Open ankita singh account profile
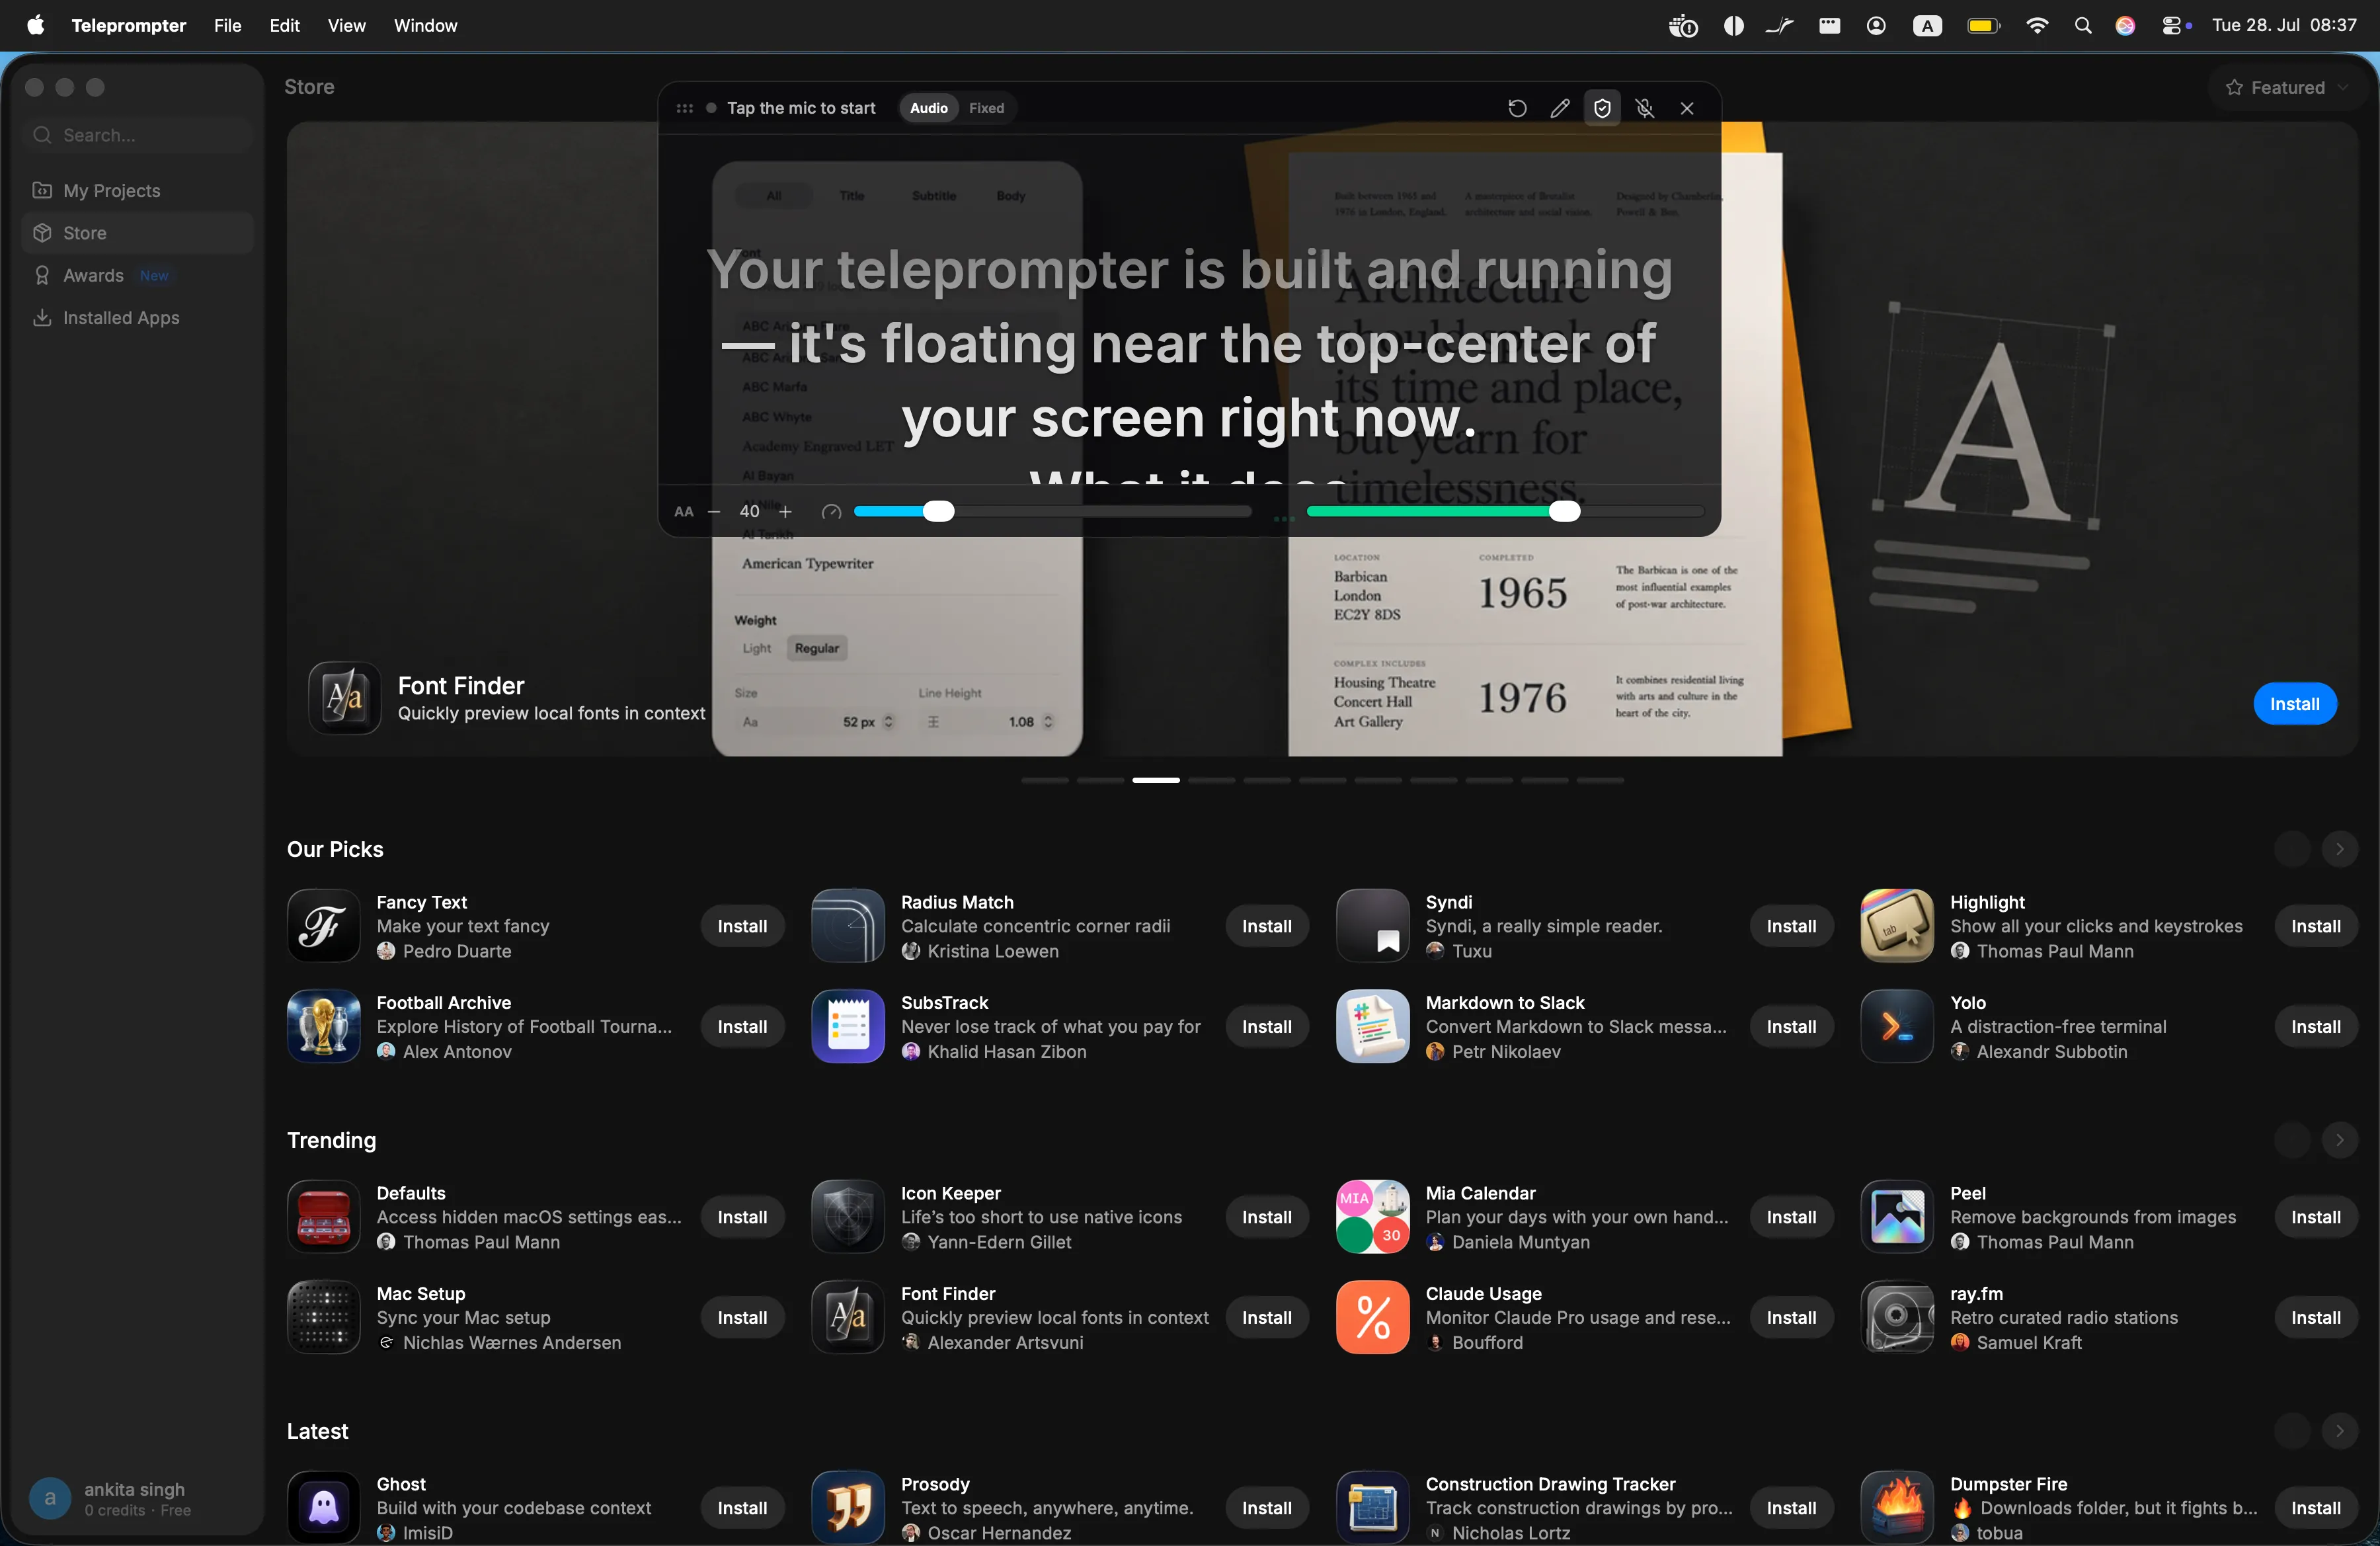 click(138, 1498)
